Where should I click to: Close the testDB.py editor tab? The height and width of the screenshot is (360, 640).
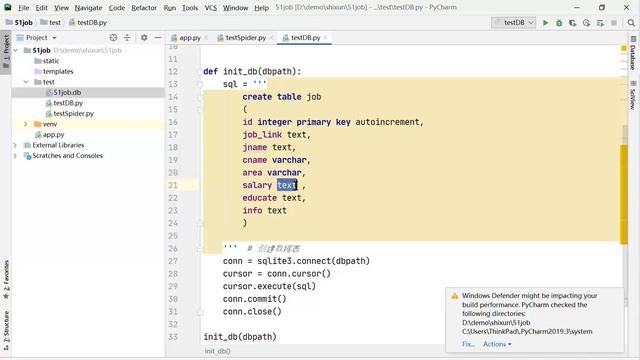(325, 38)
